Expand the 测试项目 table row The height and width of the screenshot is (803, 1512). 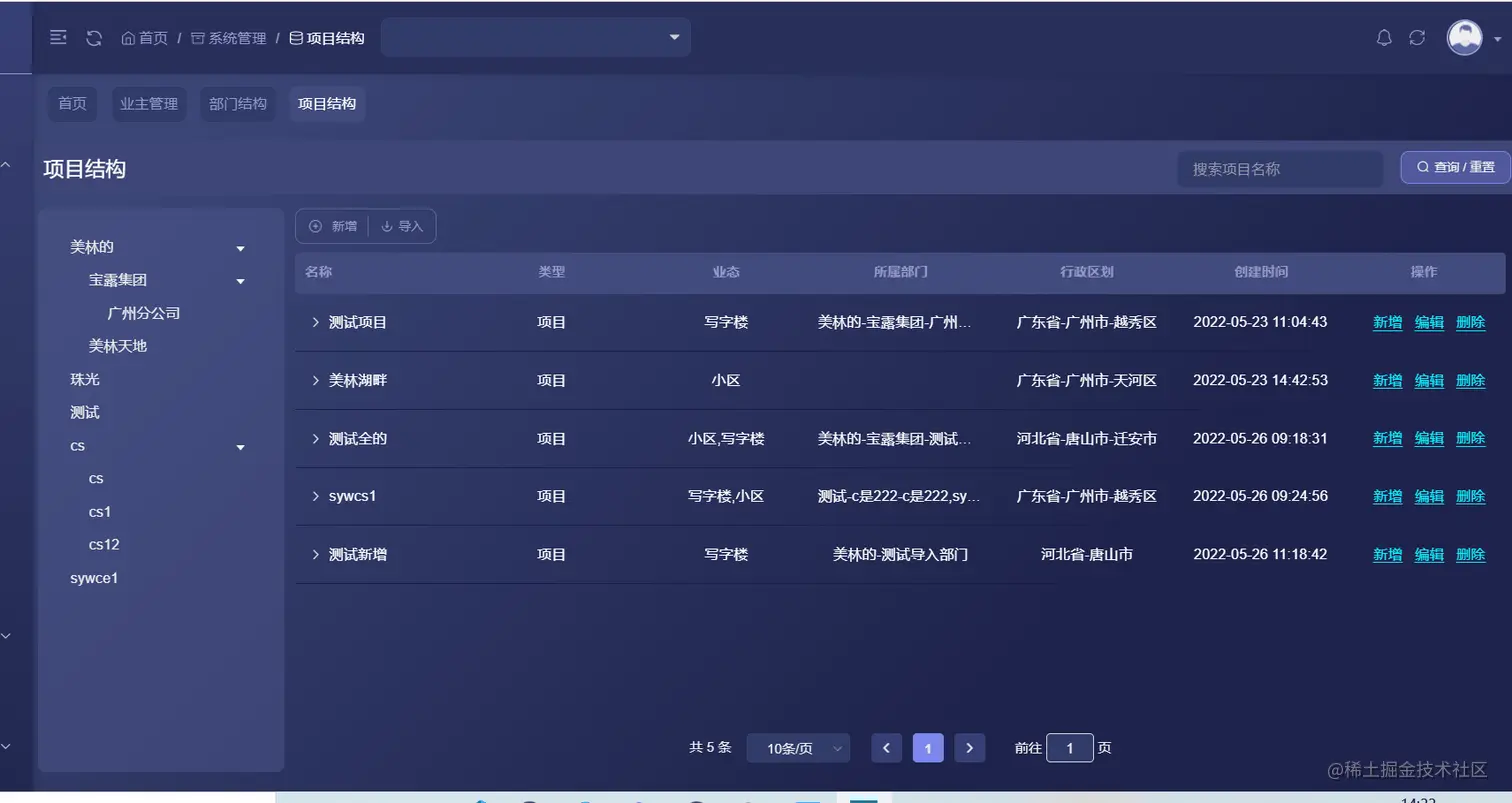click(x=317, y=322)
